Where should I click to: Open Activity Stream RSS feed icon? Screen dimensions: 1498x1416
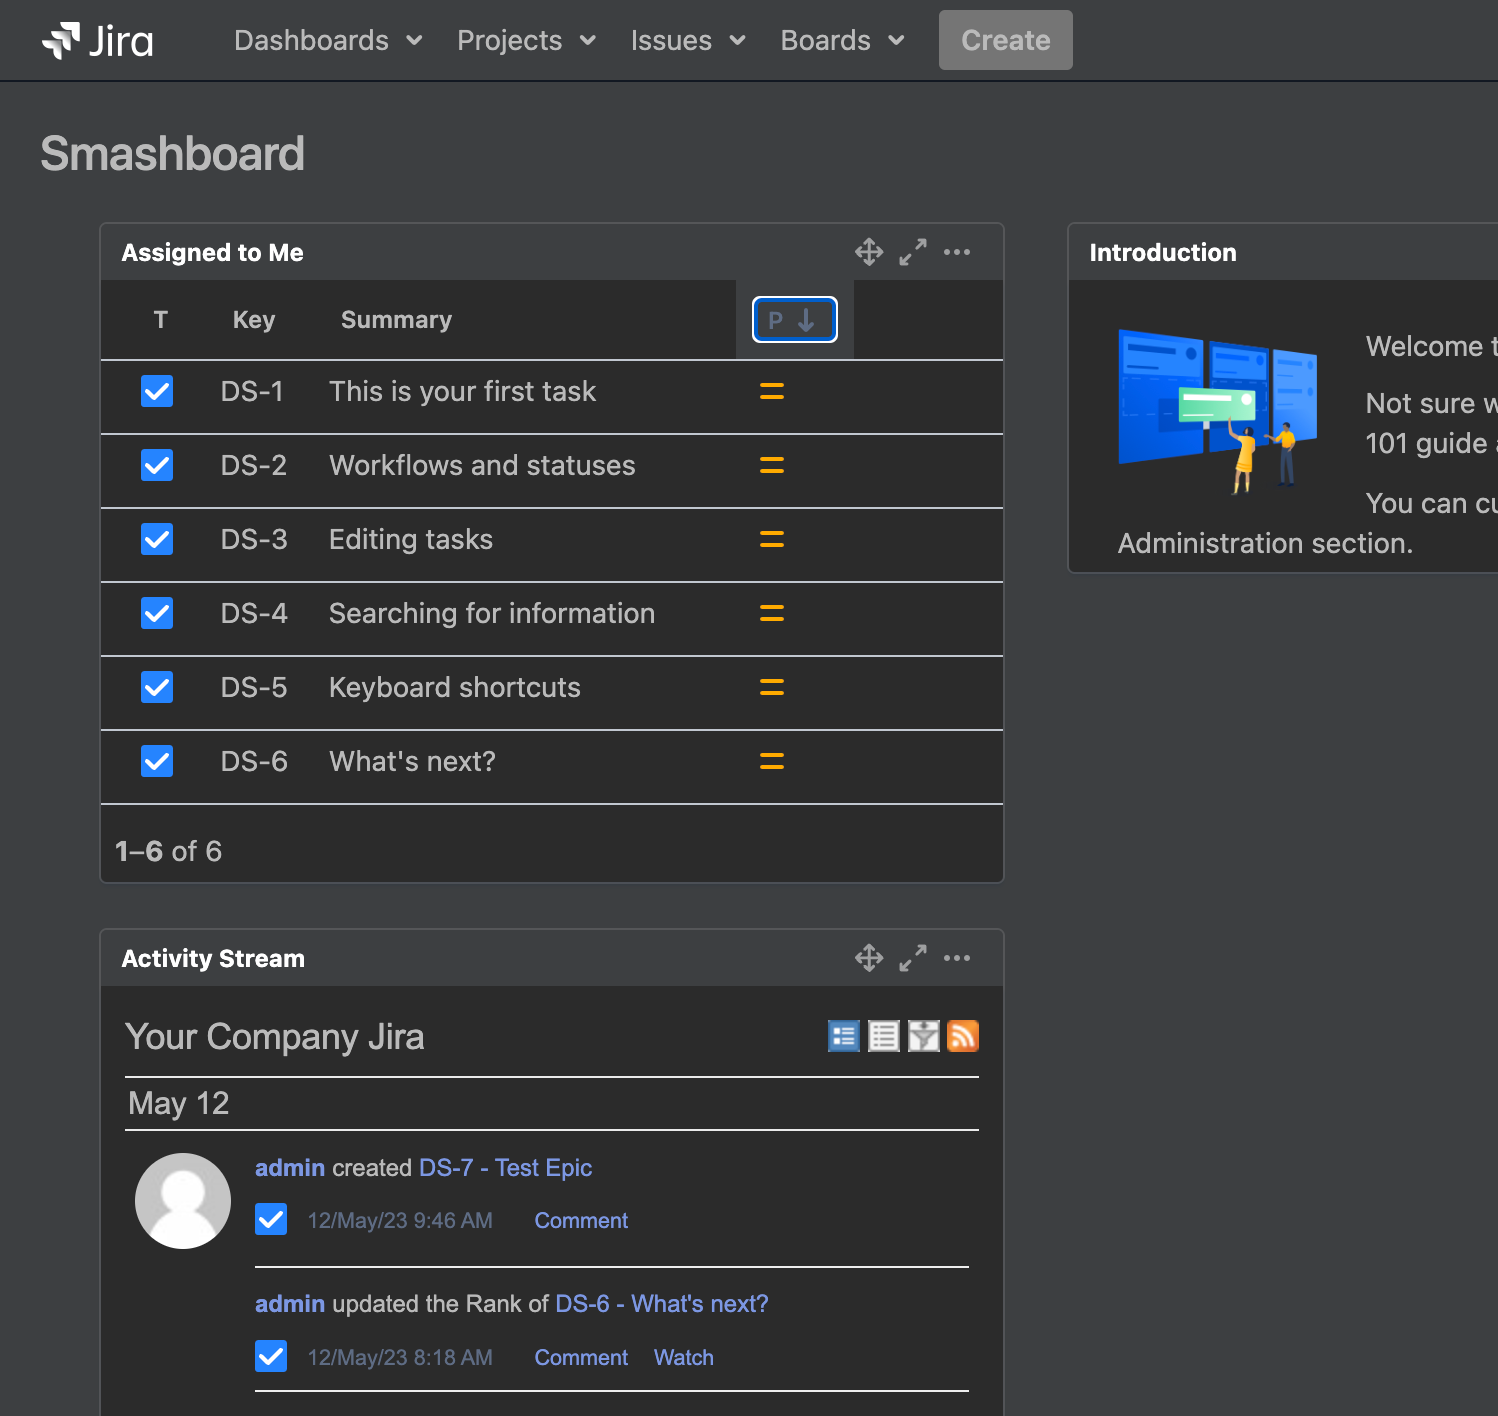pos(963,1036)
